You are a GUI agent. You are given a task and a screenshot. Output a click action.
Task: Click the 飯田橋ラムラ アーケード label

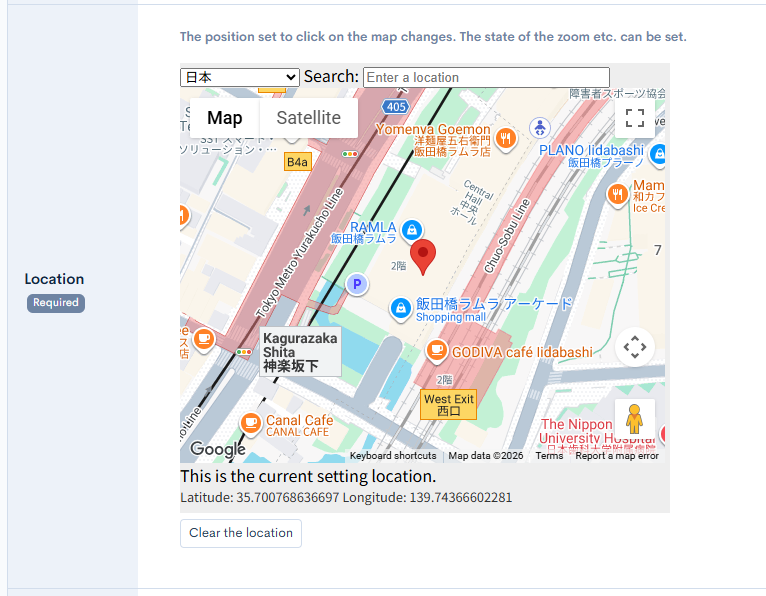click(x=494, y=309)
